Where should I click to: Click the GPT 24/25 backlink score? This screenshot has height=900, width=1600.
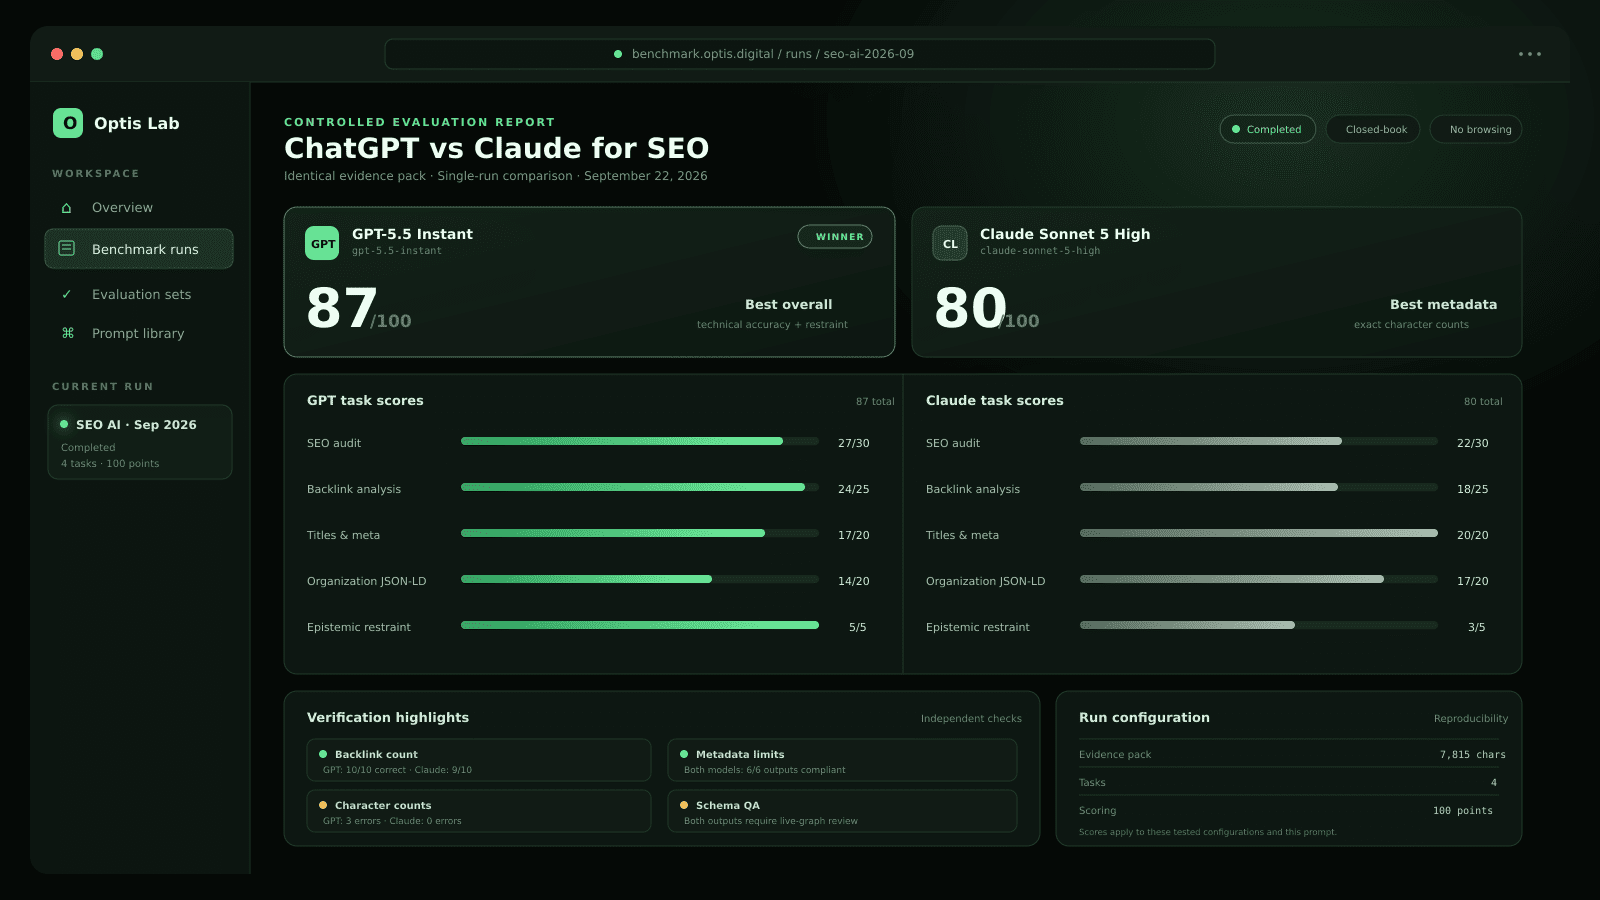[x=854, y=489]
